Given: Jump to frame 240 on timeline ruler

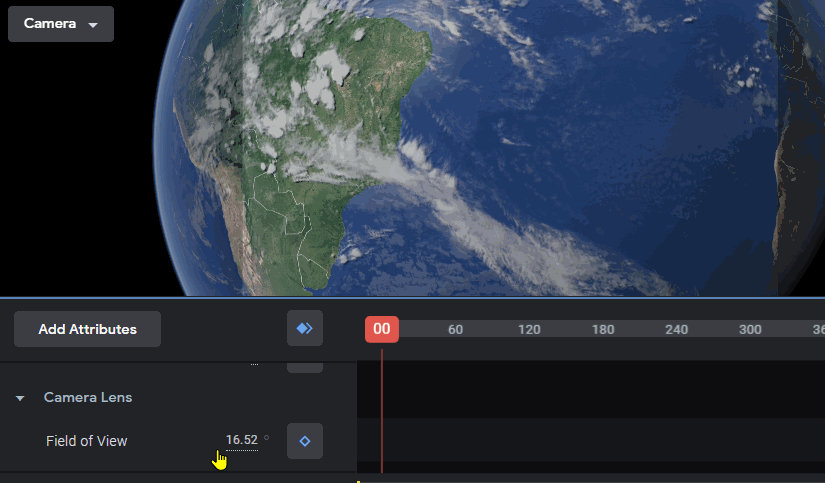Looking at the screenshot, I should tap(676, 329).
